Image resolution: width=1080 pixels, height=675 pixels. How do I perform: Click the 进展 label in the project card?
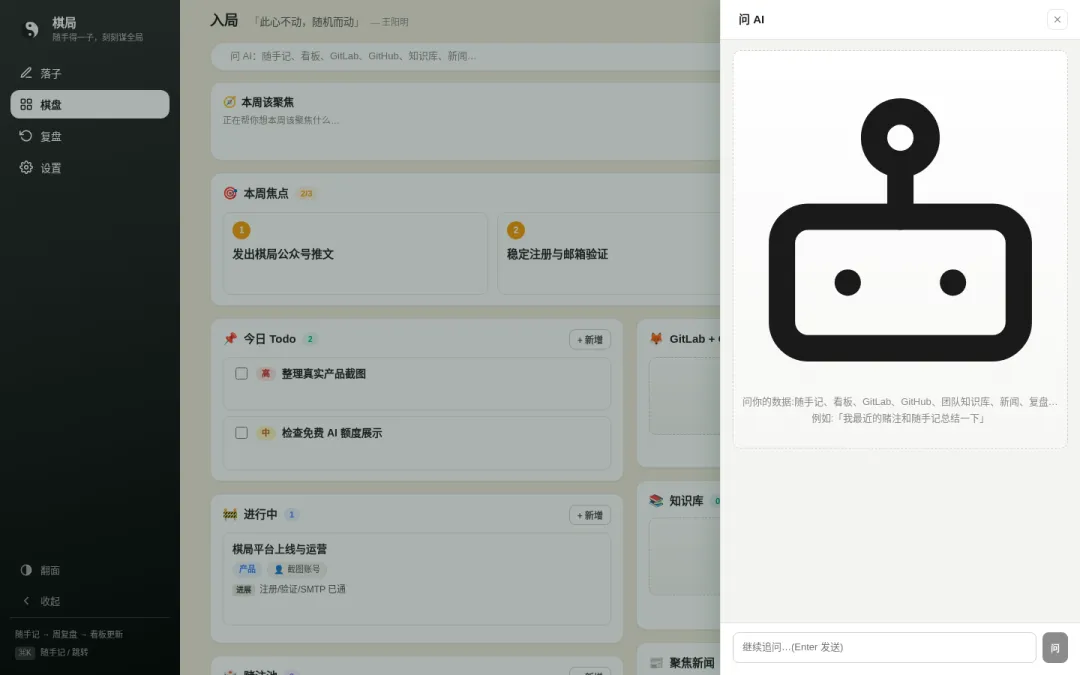pos(243,590)
